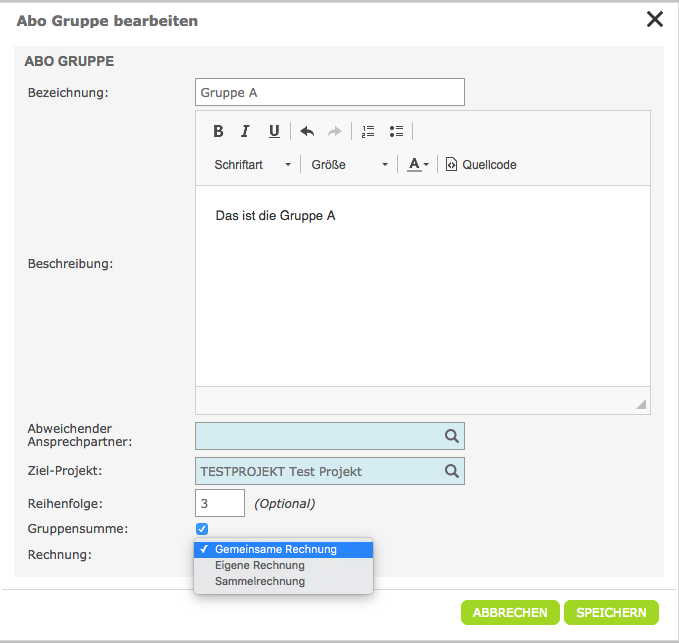Toggle bold formatting in the editor
This screenshot has height=643, width=679.
[x=218, y=131]
